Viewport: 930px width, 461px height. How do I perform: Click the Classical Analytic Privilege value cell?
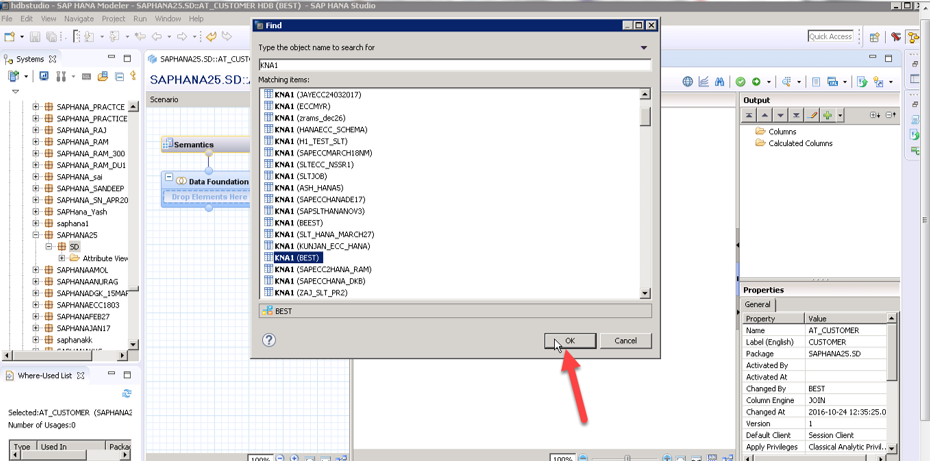pos(846,447)
